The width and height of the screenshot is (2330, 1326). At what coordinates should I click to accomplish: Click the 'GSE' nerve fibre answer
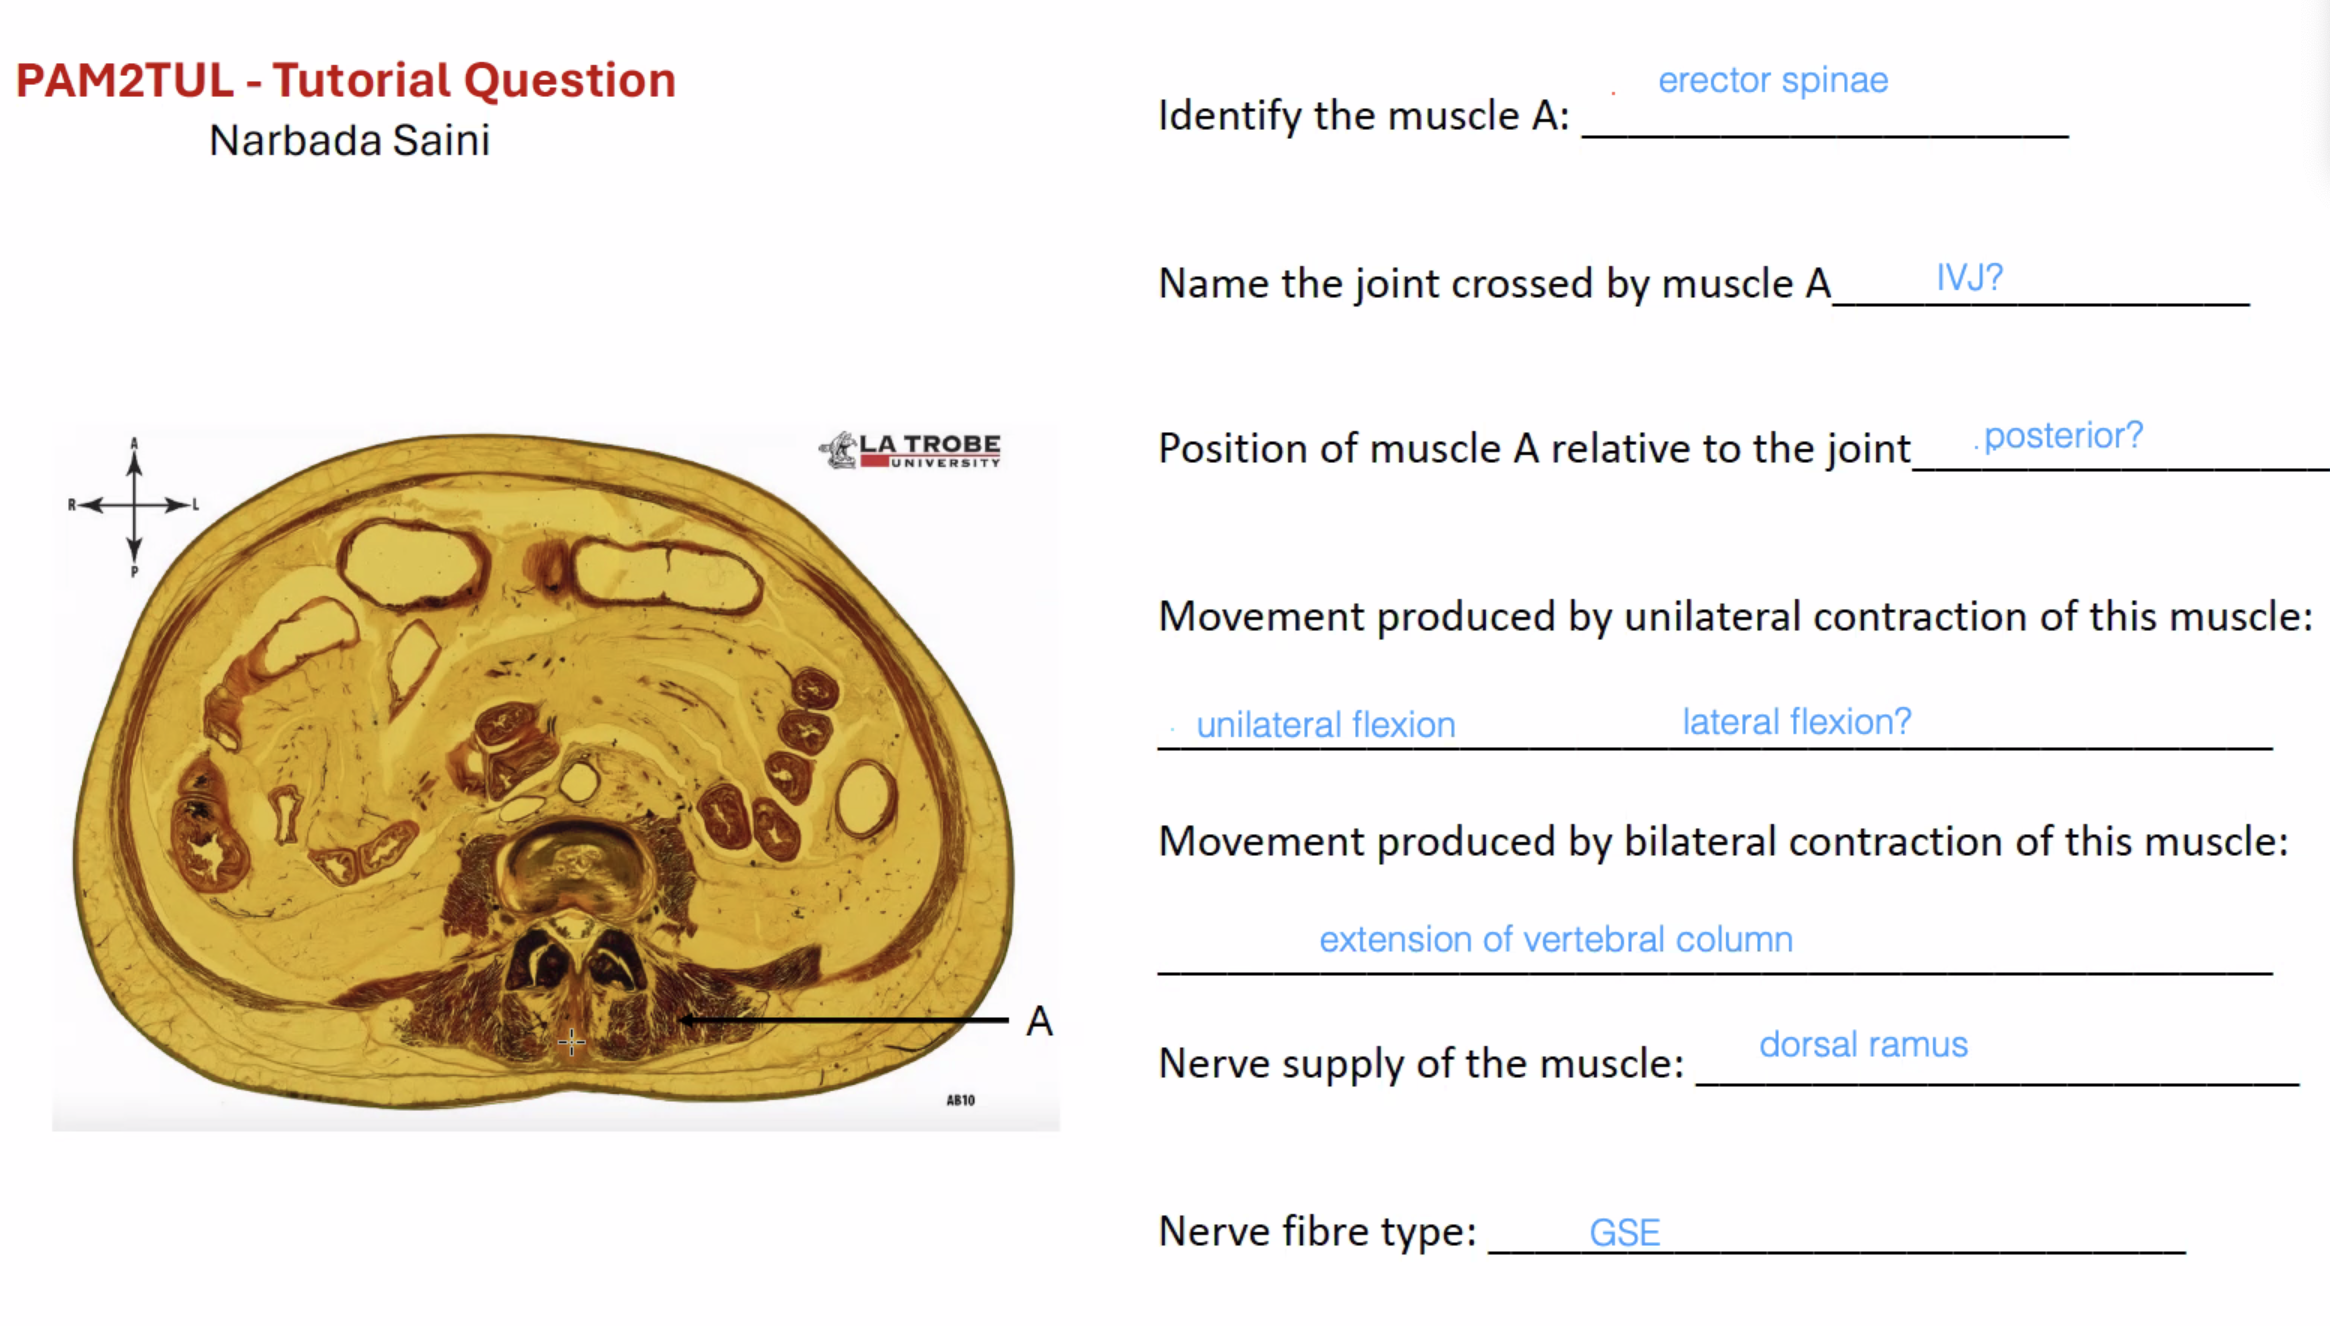click(1625, 1232)
